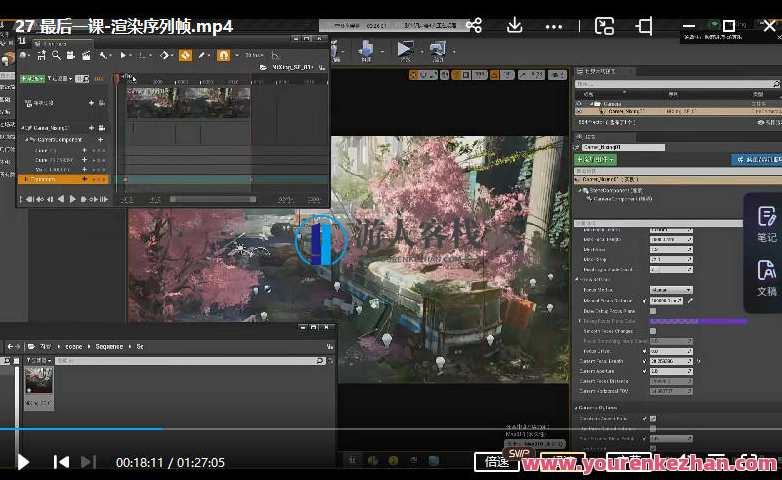Toggle the orange auto-key button
This screenshot has height=480, width=782.
coord(186,55)
